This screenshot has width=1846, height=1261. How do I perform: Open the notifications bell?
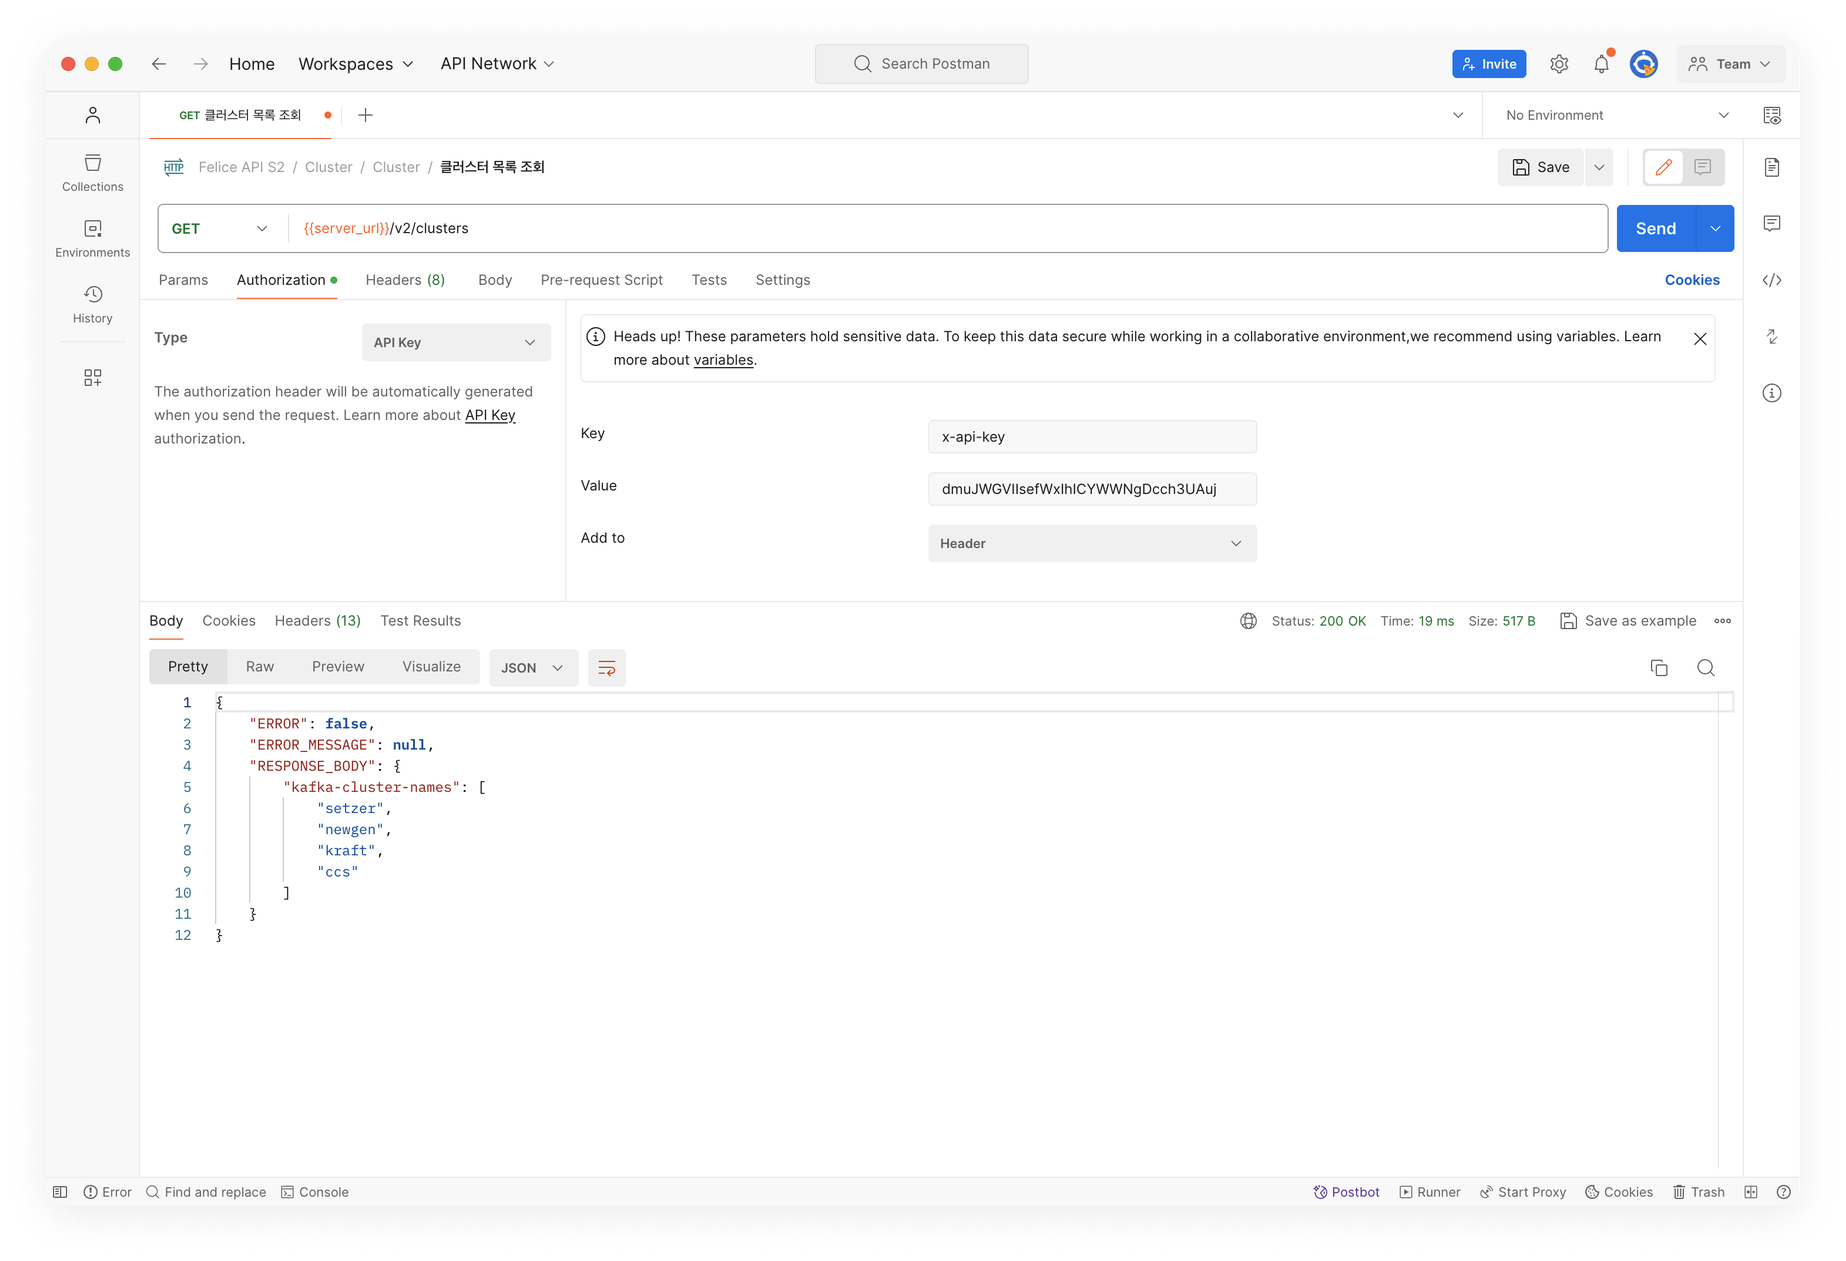[x=1601, y=64]
